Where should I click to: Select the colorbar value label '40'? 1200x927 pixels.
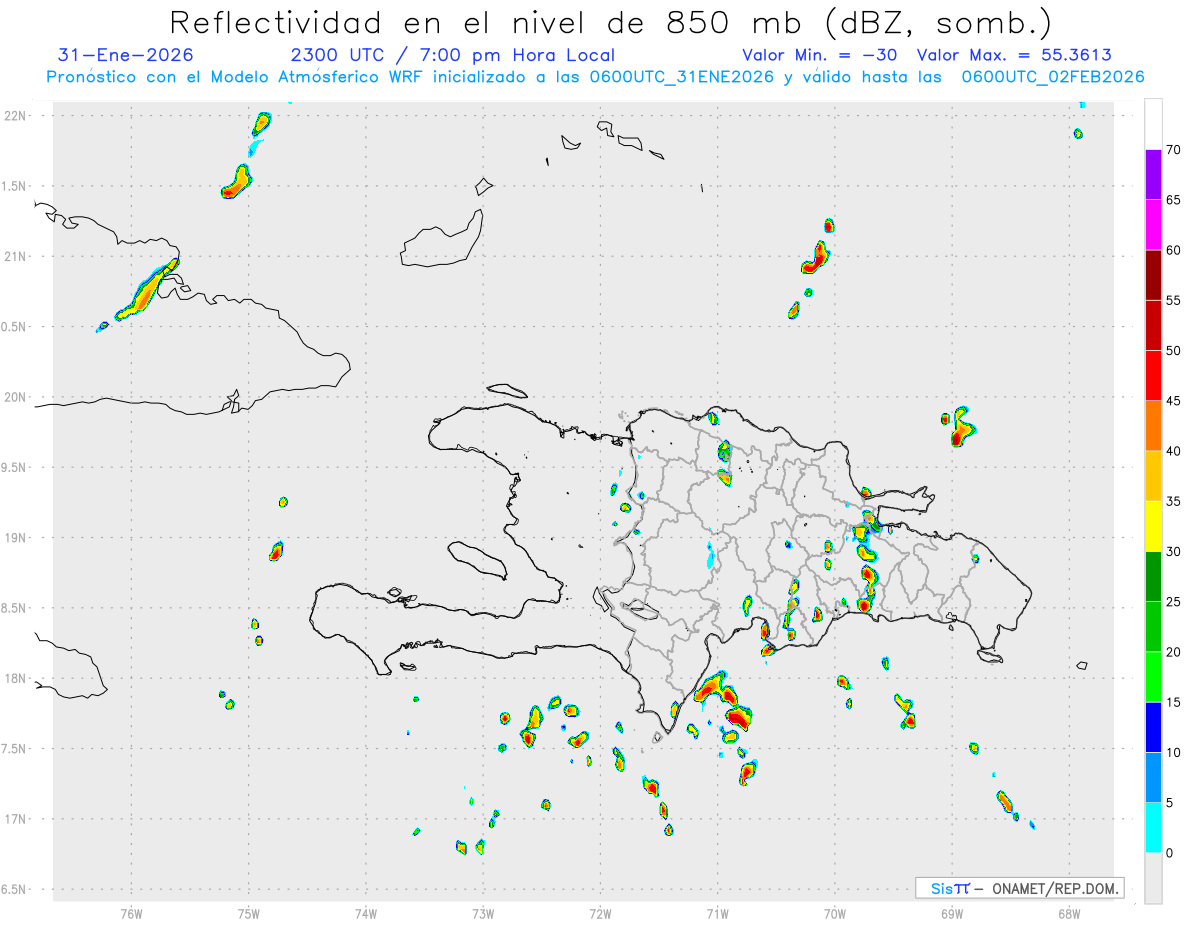[1173, 451]
